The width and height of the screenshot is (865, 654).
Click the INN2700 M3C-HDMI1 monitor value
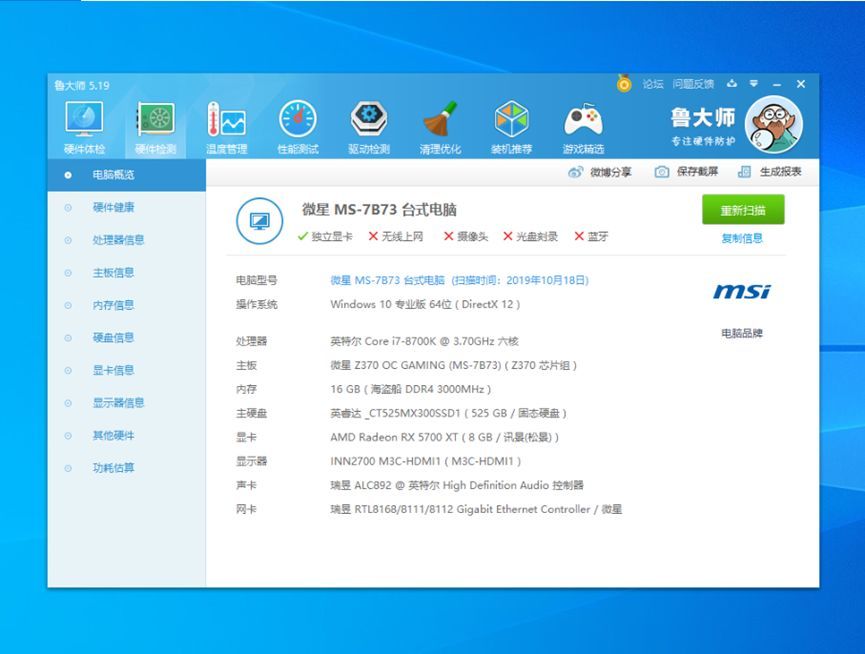426,461
